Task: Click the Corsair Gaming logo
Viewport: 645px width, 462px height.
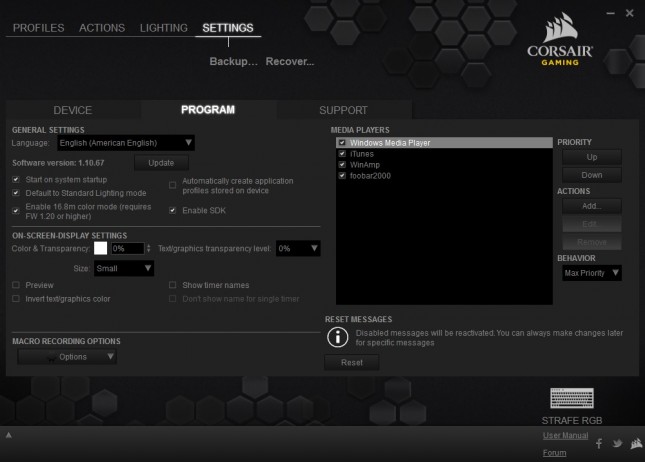Action: tap(560, 39)
